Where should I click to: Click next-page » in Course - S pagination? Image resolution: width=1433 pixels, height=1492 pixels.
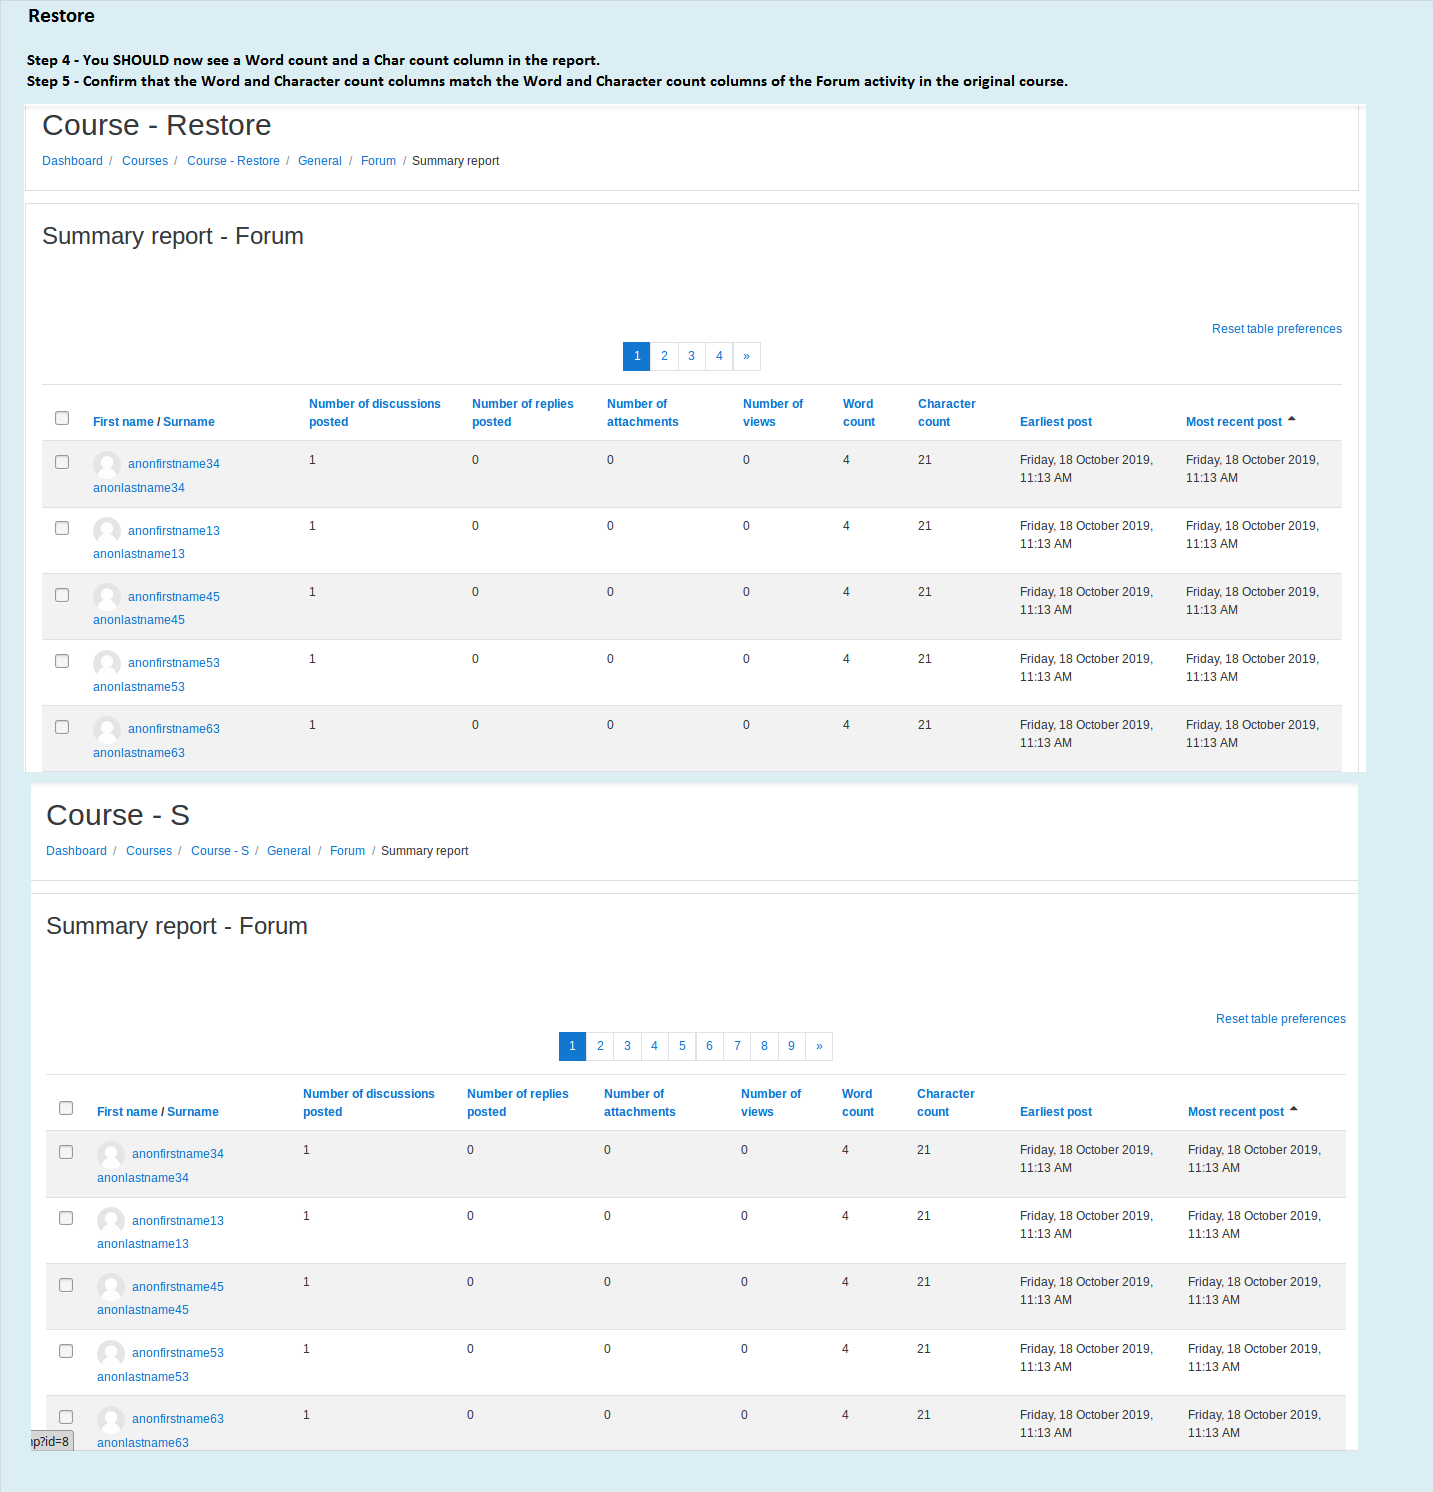(819, 1046)
